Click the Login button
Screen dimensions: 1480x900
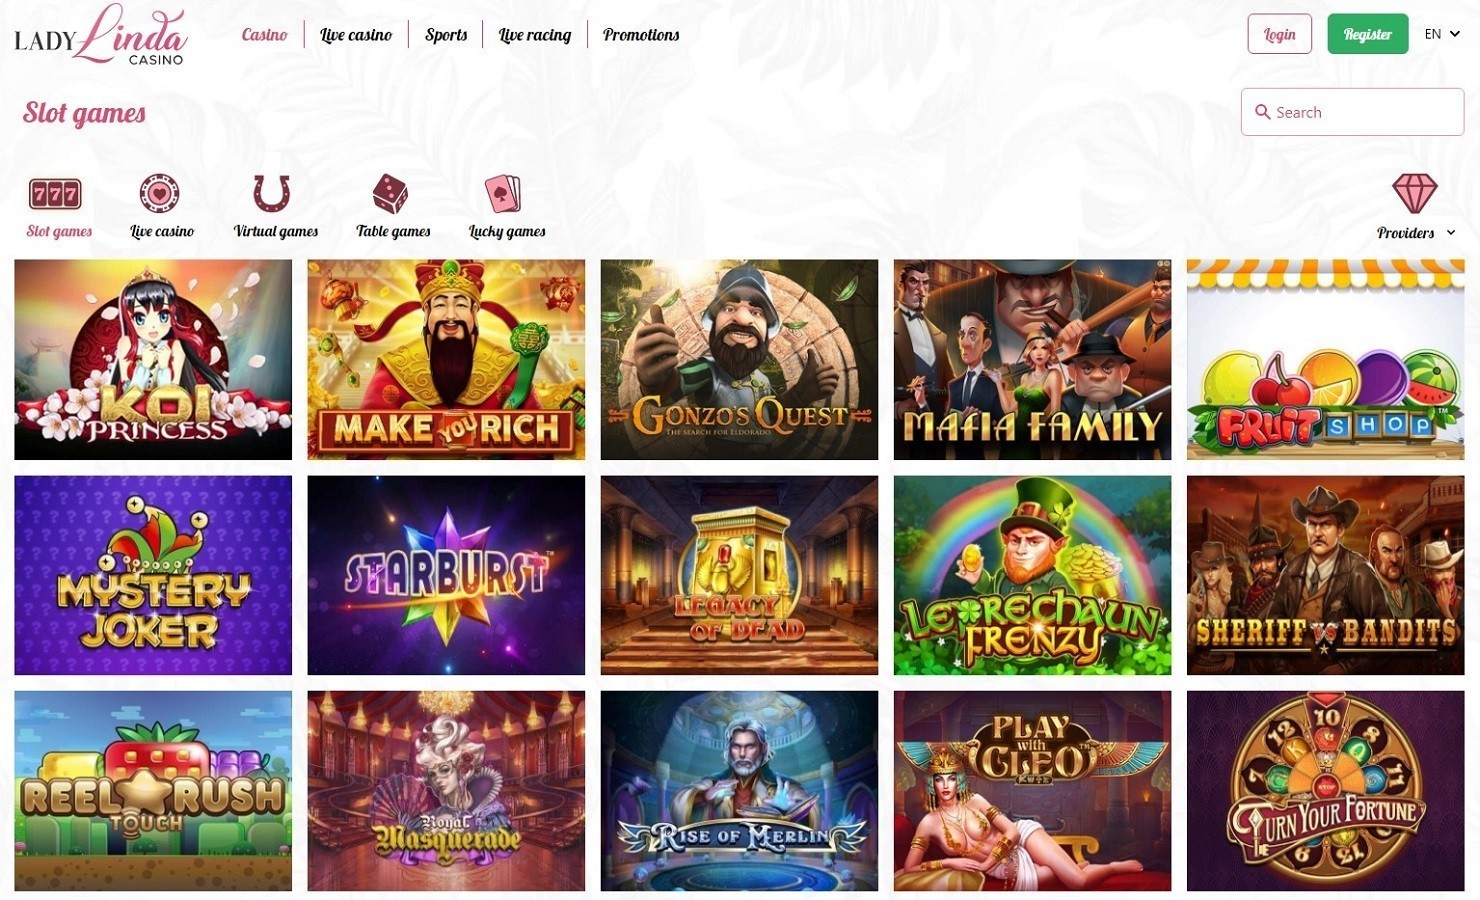(1279, 34)
